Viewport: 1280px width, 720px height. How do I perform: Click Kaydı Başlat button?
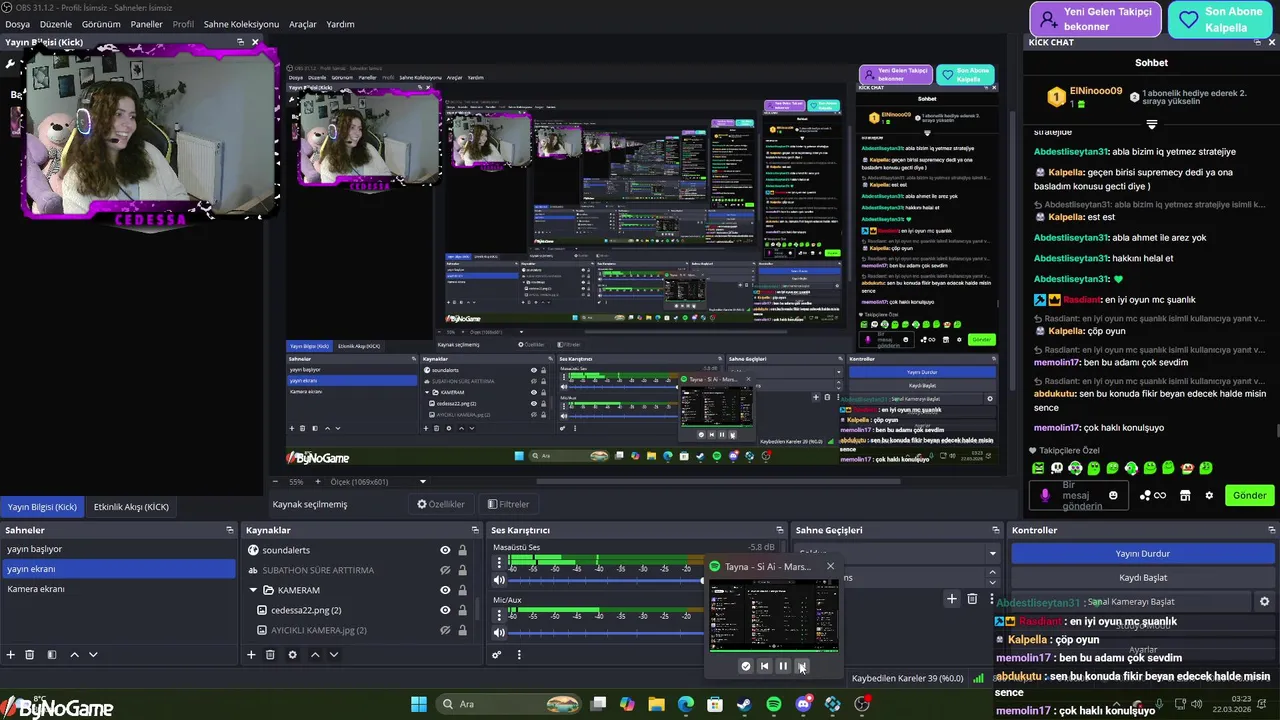1143,577
